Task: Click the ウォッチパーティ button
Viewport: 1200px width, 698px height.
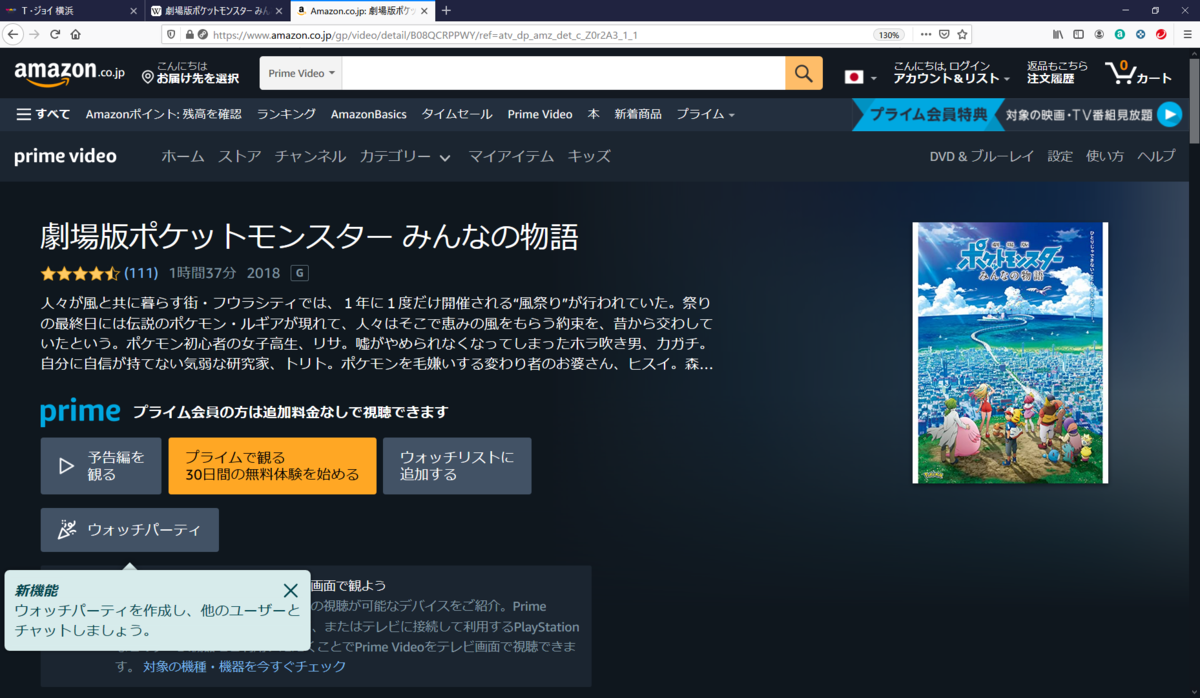Action: click(x=130, y=530)
